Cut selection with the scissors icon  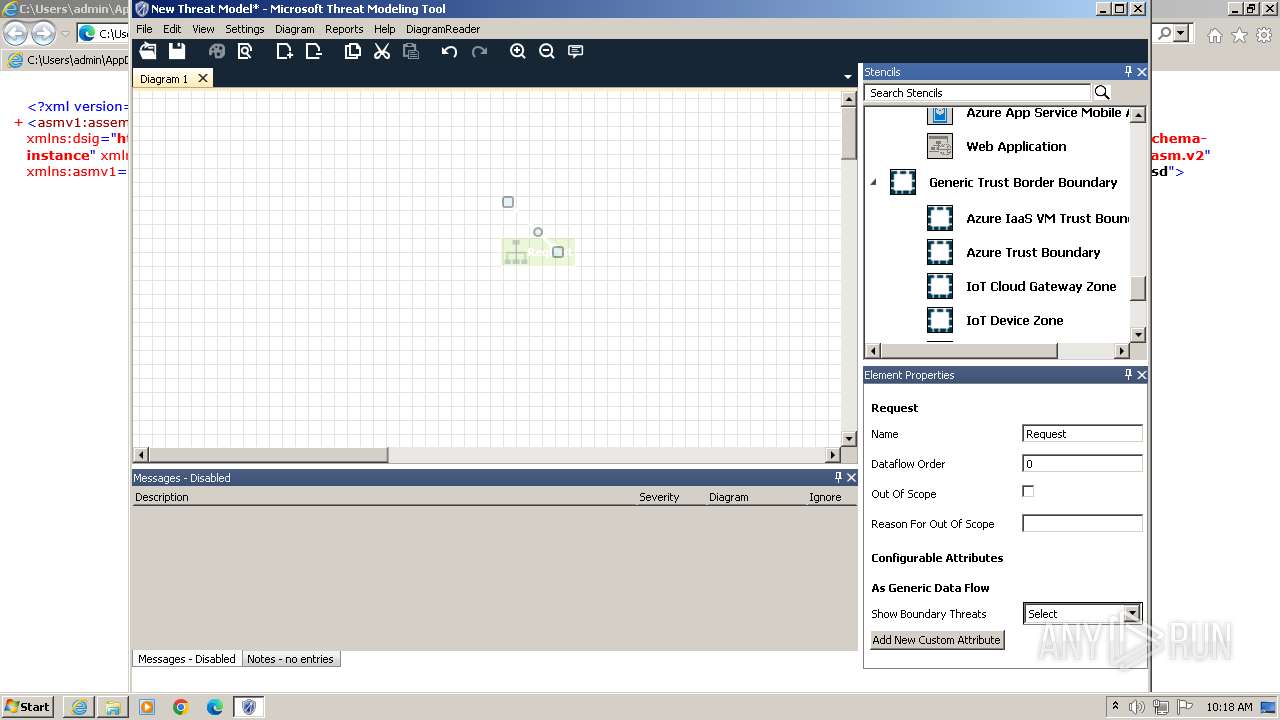pos(382,51)
